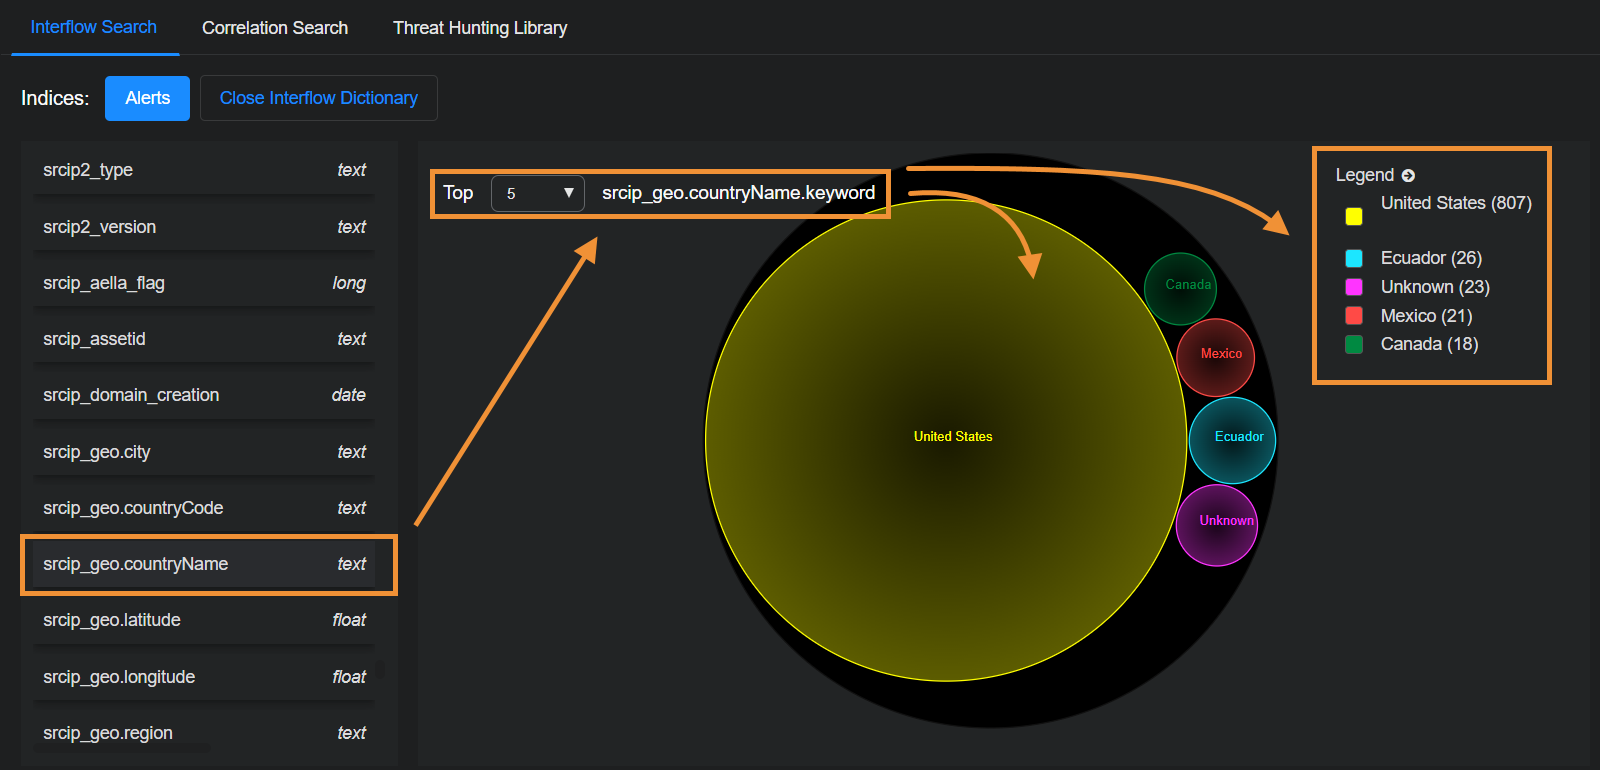Viewport: 1600px width, 770px height.
Task: Click the yellow United States legend swatch
Action: click(x=1354, y=216)
